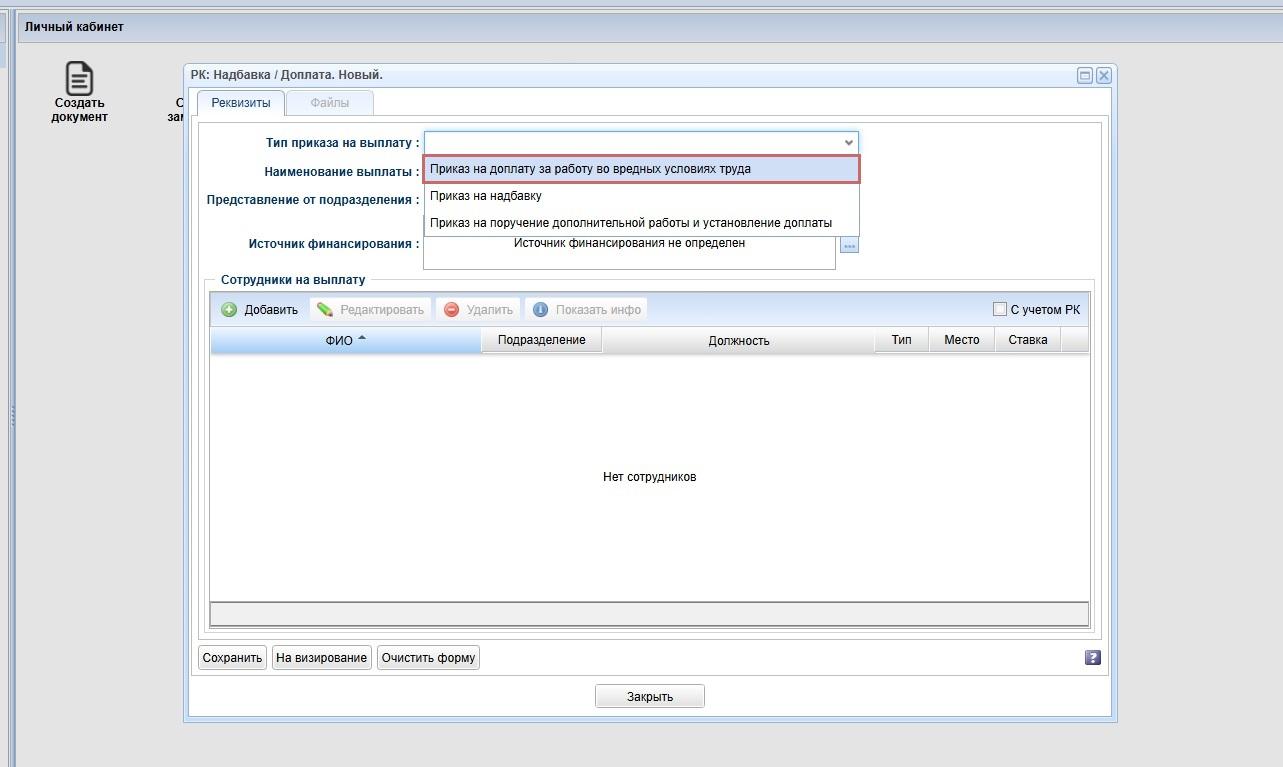Sort by the ФИО column header

click(x=346, y=341)
